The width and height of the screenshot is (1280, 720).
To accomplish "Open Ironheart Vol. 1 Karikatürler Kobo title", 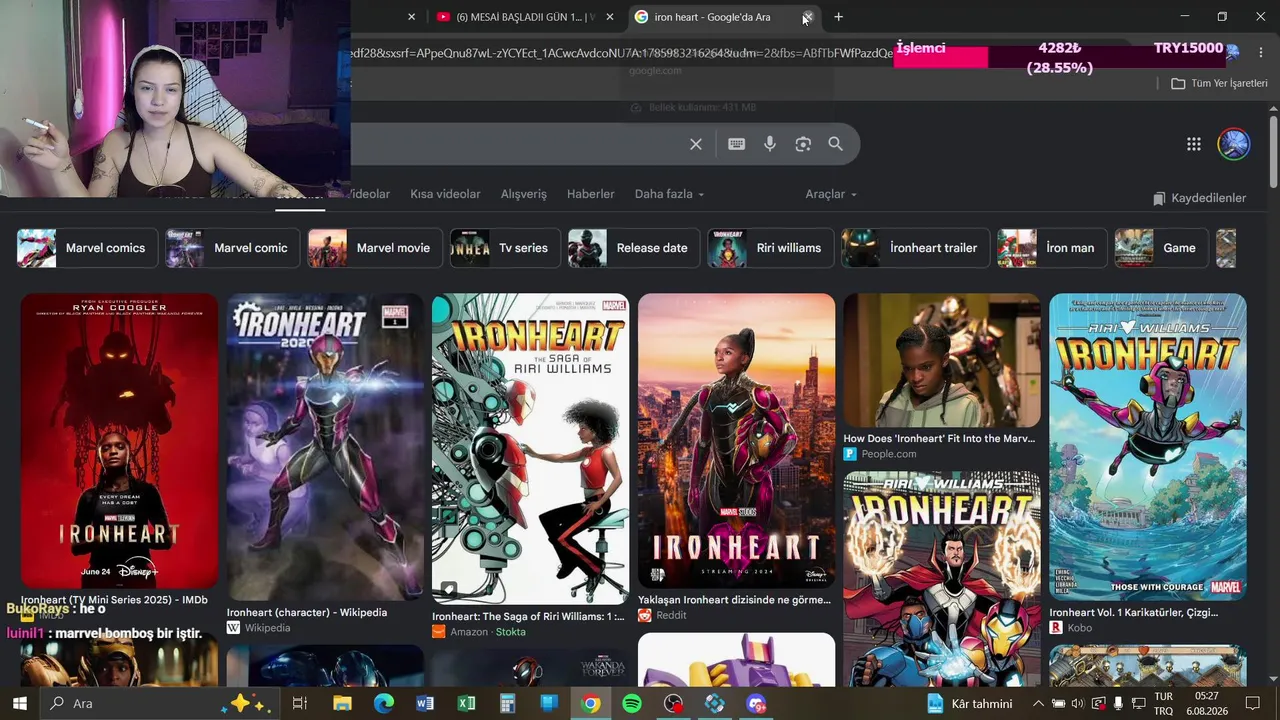I will point(1134,613).
